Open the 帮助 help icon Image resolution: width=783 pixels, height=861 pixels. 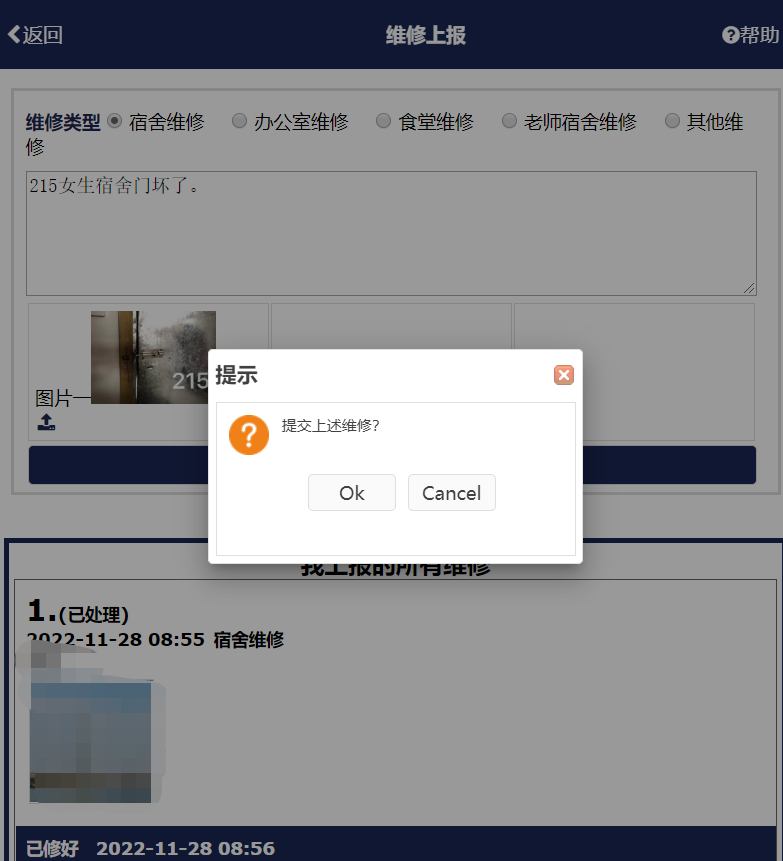pyautogui.click(x=730, y=35)
